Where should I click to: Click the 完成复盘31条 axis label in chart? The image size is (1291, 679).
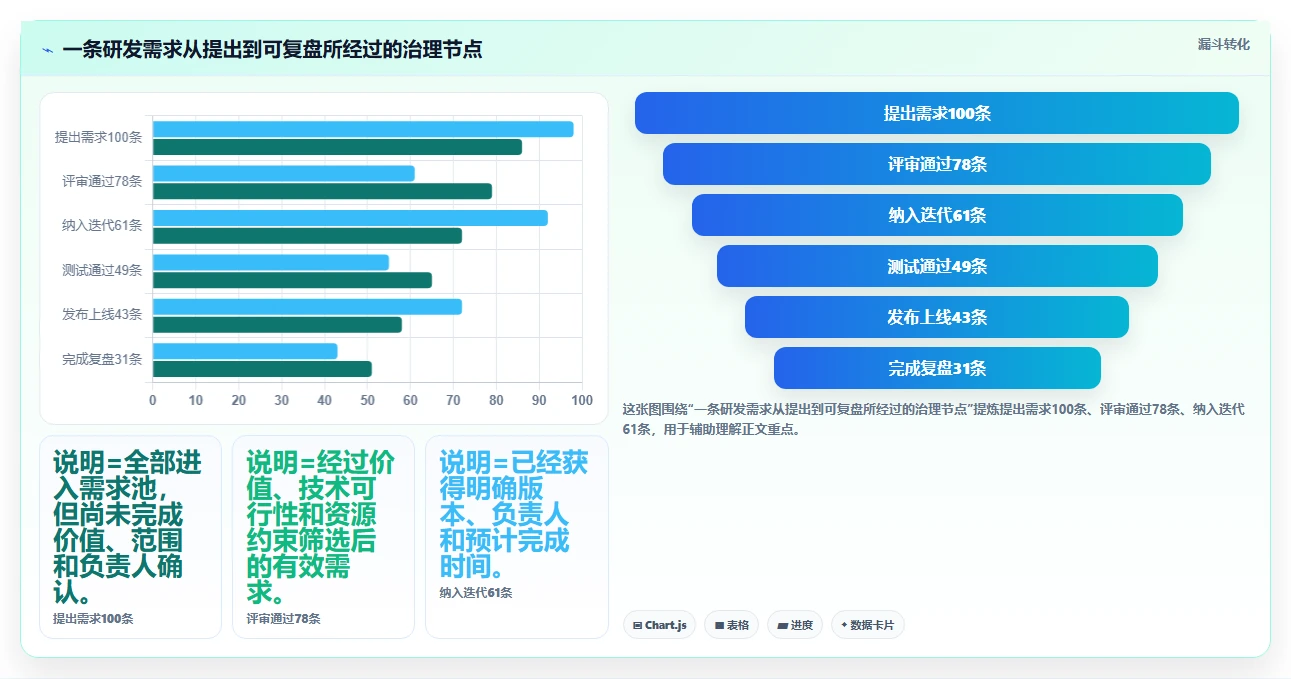tap(102, 359)
